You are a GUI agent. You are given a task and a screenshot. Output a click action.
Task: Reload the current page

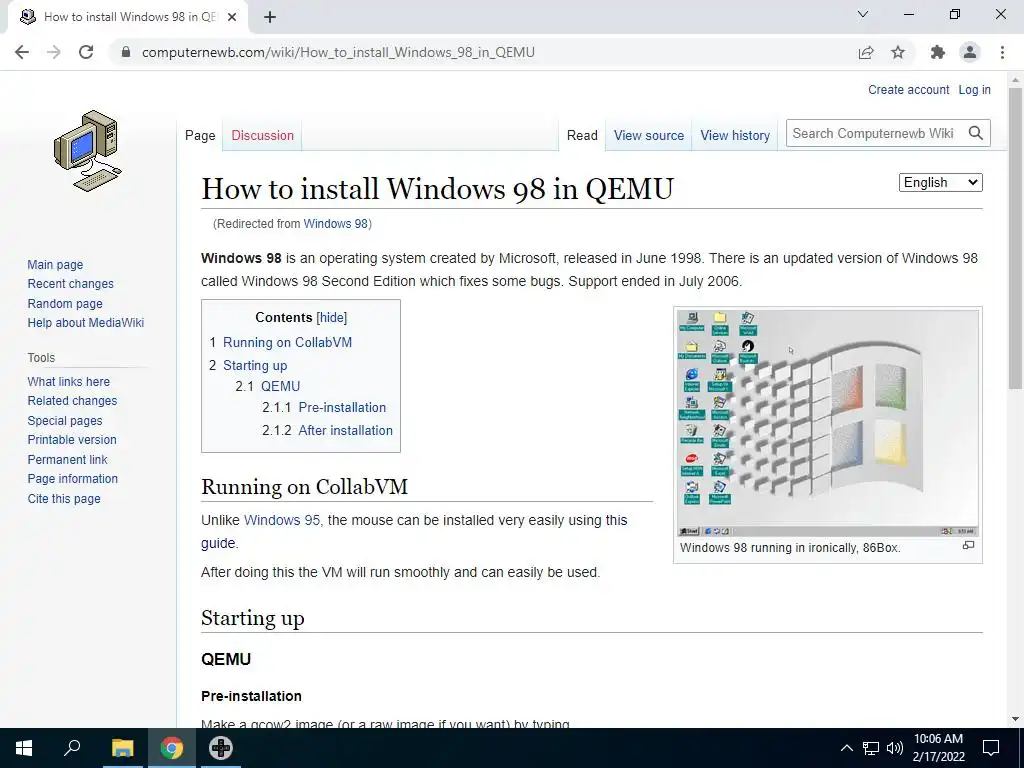86,52
